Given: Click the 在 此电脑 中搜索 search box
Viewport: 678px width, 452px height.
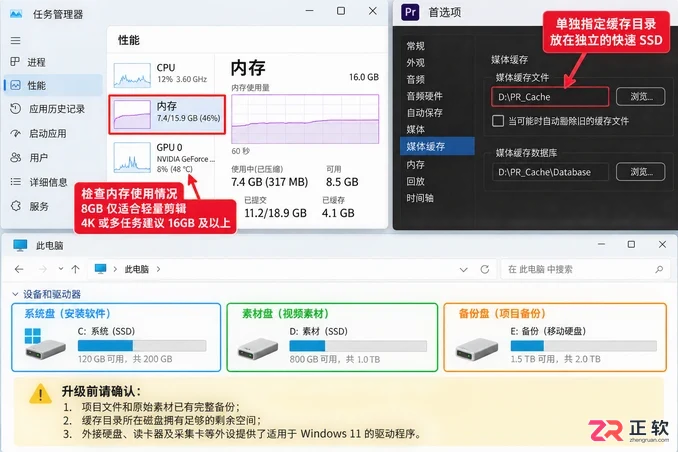Looking at the screenshot, I should click(x=585, y=269).
